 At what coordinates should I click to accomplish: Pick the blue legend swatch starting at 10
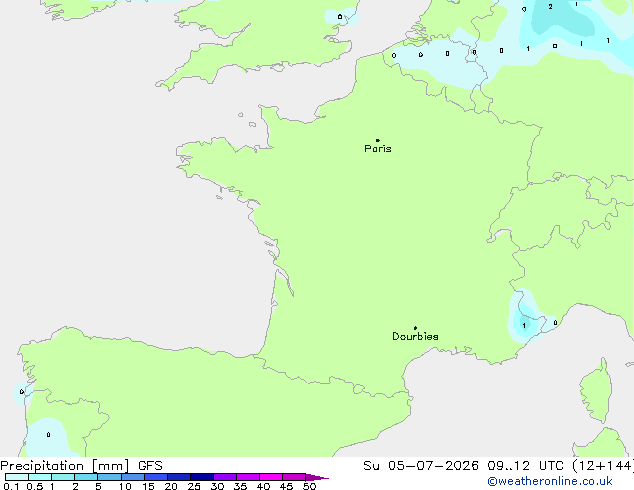click(132, 477)
